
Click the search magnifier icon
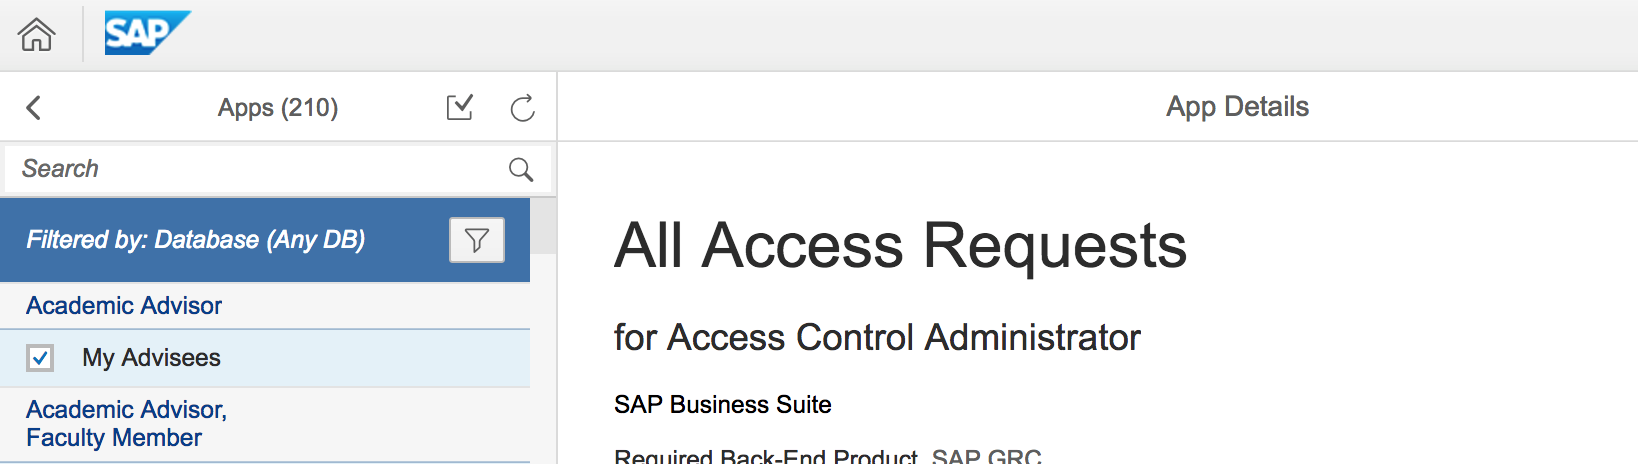click(x=521, y=169)
